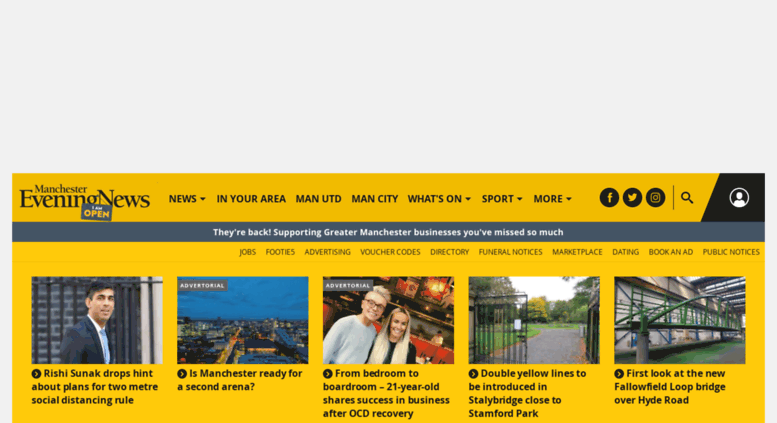The image size is (777, 423).
Task: Click the Manchester Evening News logo
Action: (x=84, y=201)
